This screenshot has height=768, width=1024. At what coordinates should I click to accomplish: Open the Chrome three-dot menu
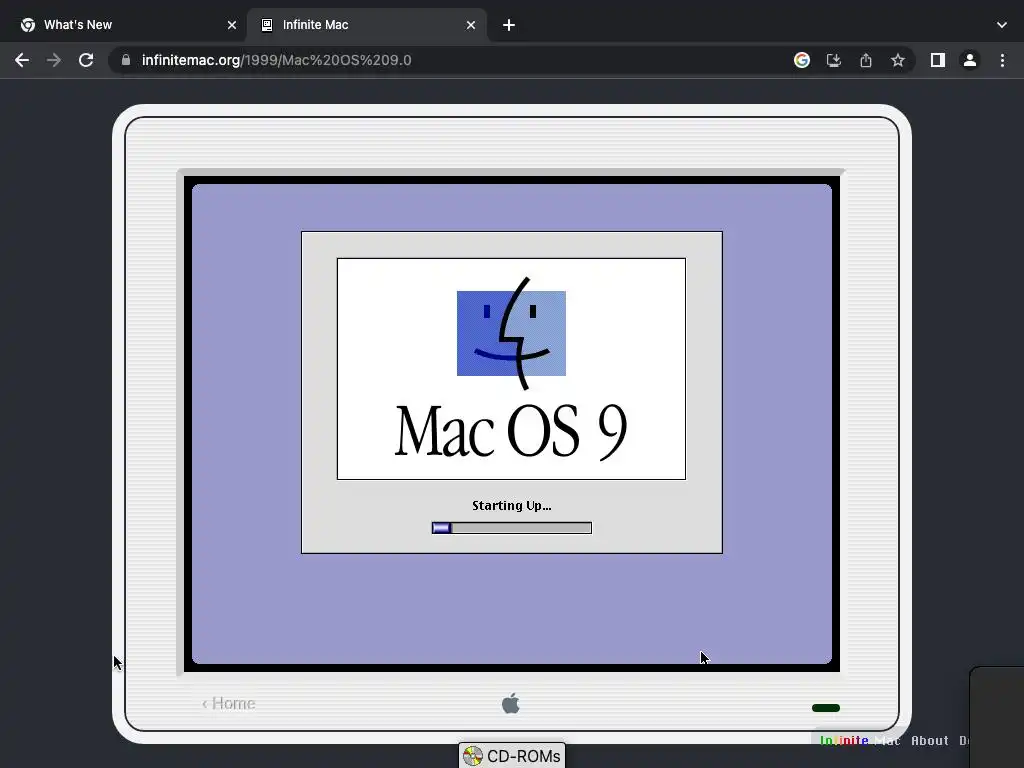point(1002,60)
